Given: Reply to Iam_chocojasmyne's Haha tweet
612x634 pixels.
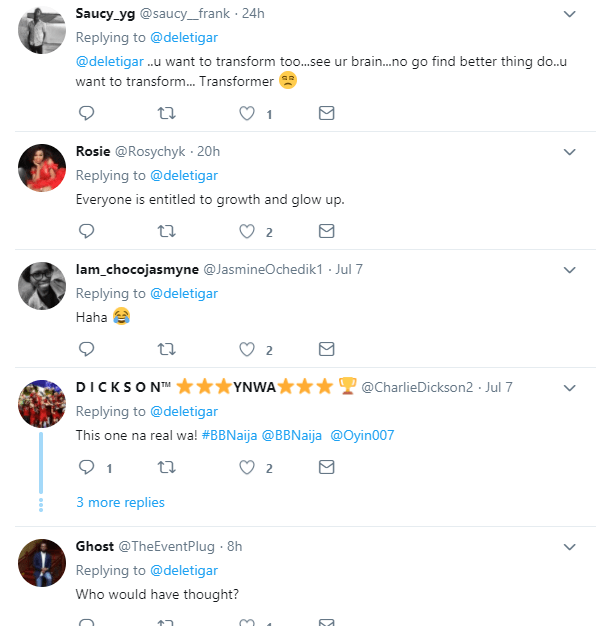Looking at the screenshot, I should pyautogui.click(x=86, y=349).
